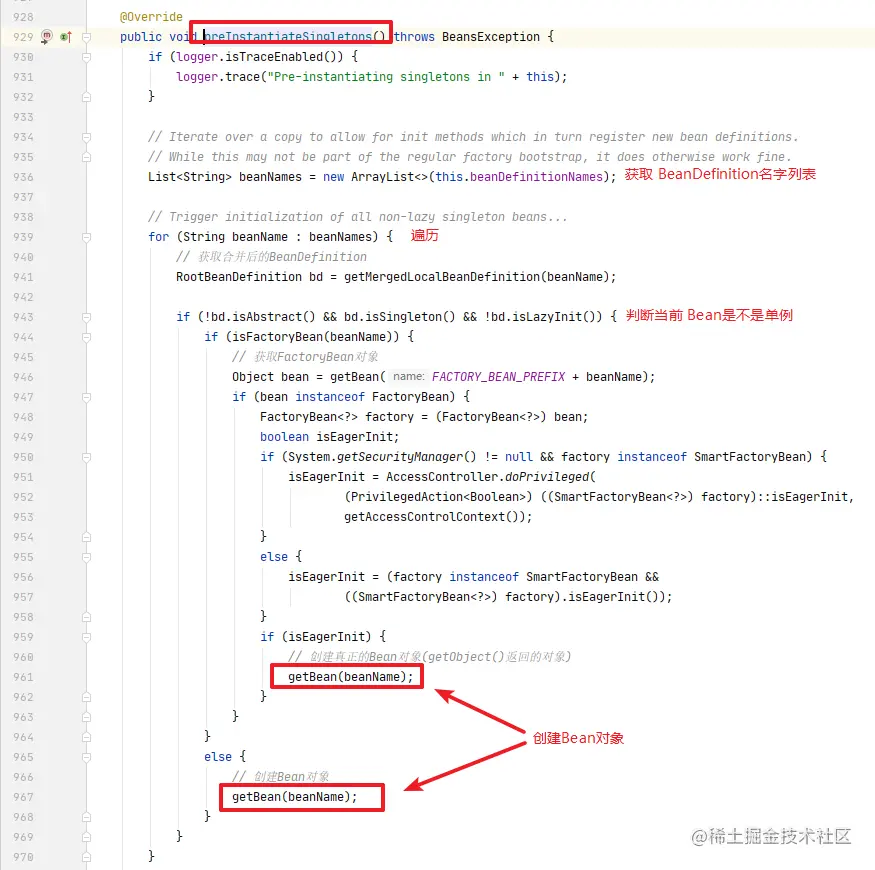The height and width of the screenshot is (870, 875).
Task: Click line number 936 in the gutter
Action: coord(23,177)
